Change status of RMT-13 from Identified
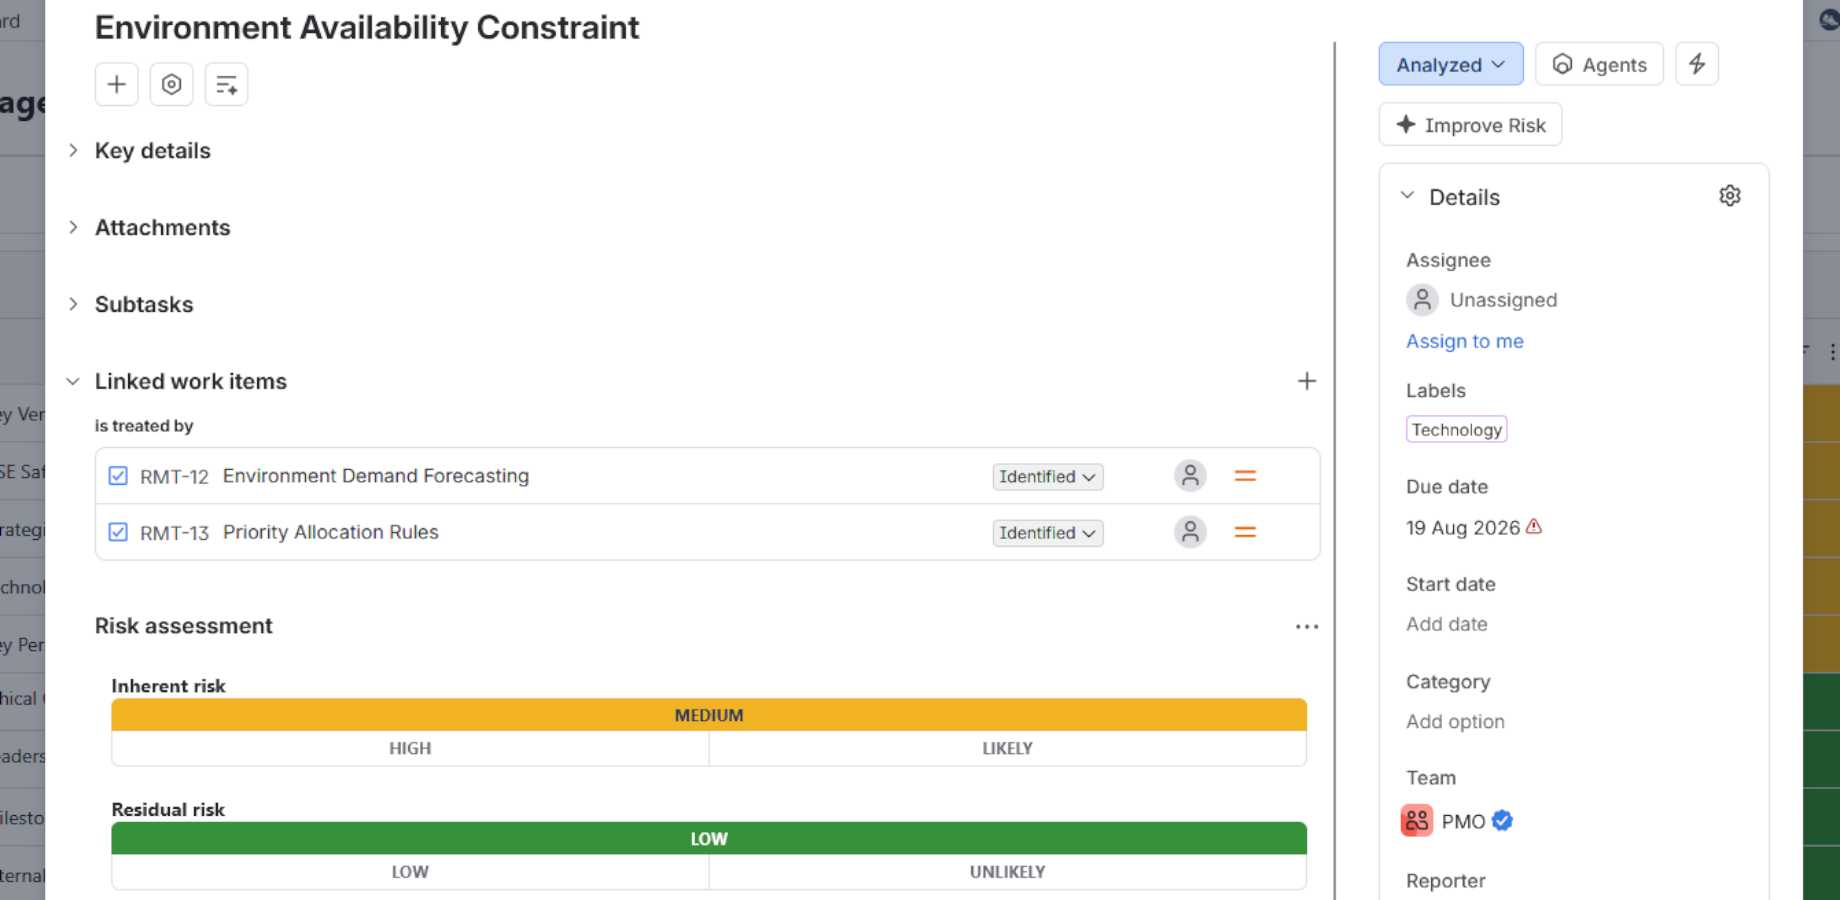The height and width of the screenshot is (900, 1840). coord(1048,533)
